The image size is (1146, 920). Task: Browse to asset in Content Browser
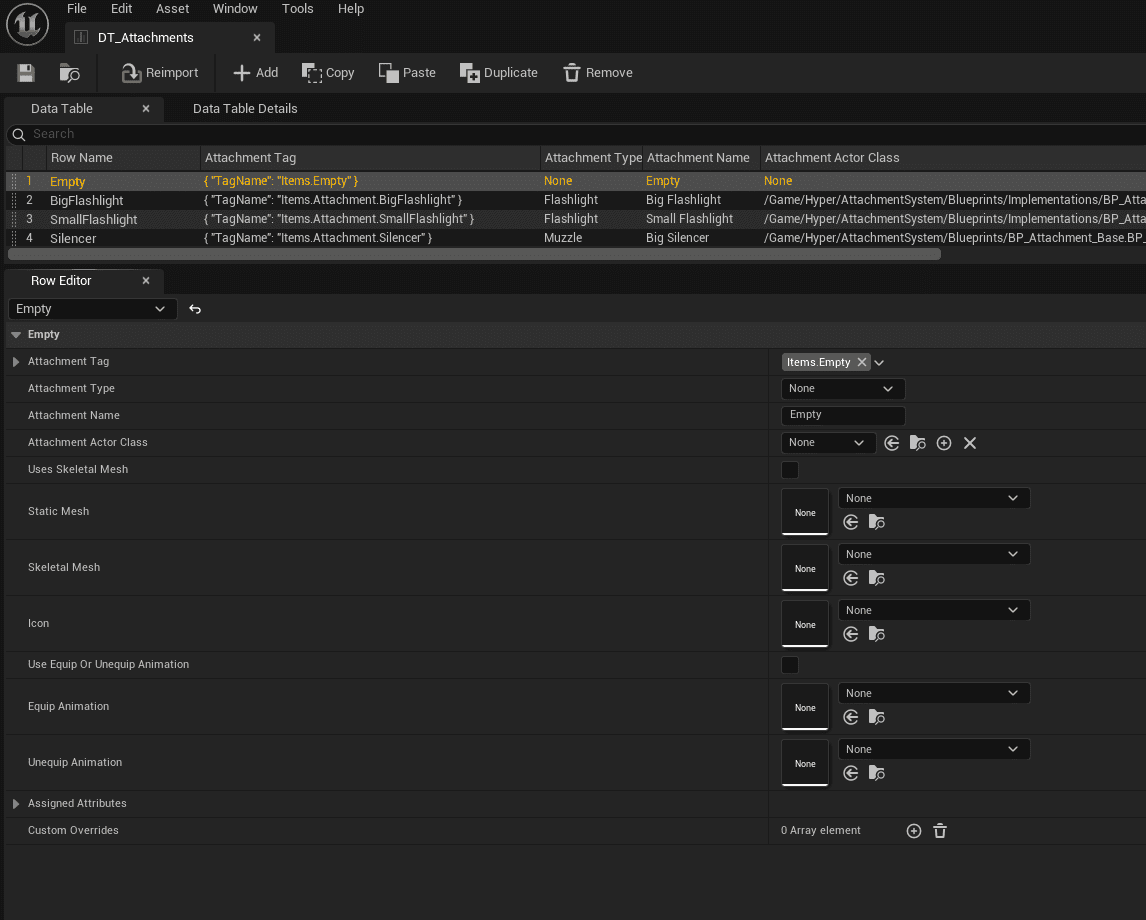pyautogui.click(x=69, y=72)
